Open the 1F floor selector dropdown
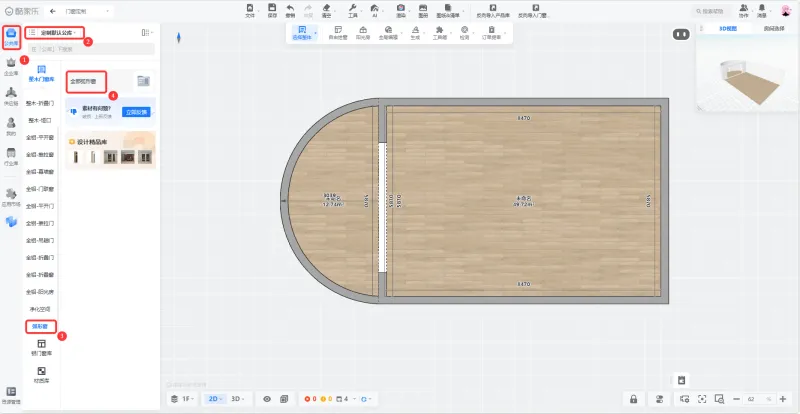Screen dimensions: 800x414 (185, 399)
